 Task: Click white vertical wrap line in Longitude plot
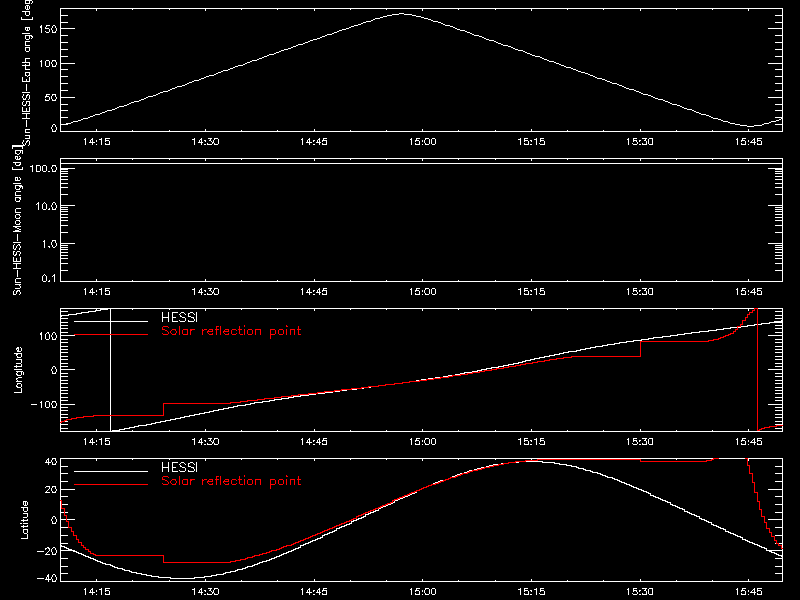click(x=110, y=370)
